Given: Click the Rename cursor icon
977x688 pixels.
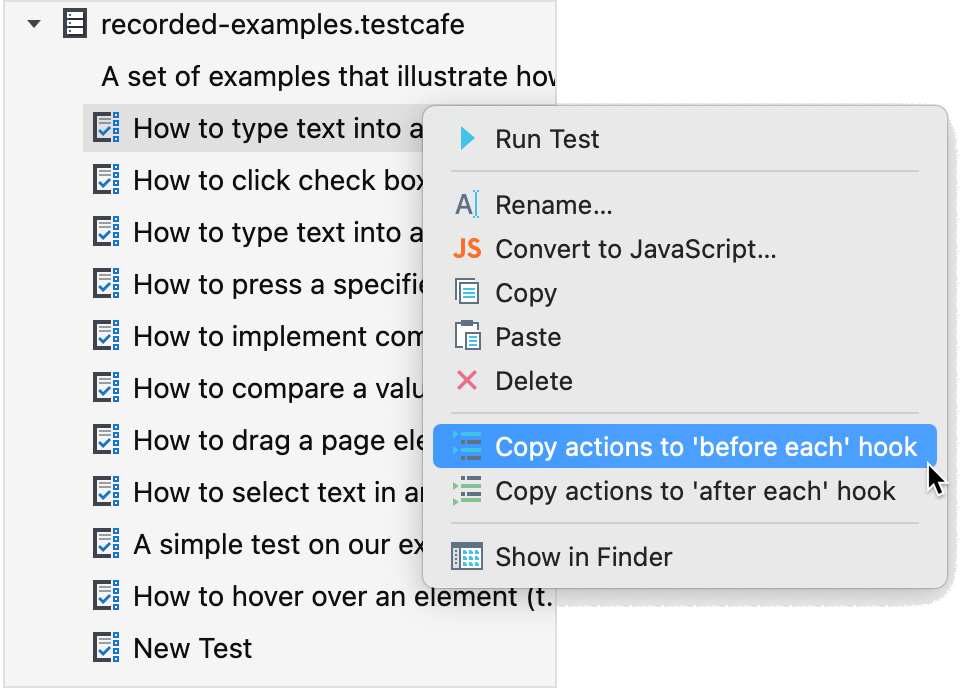Looking at the screenshot, I should (465, 204).
